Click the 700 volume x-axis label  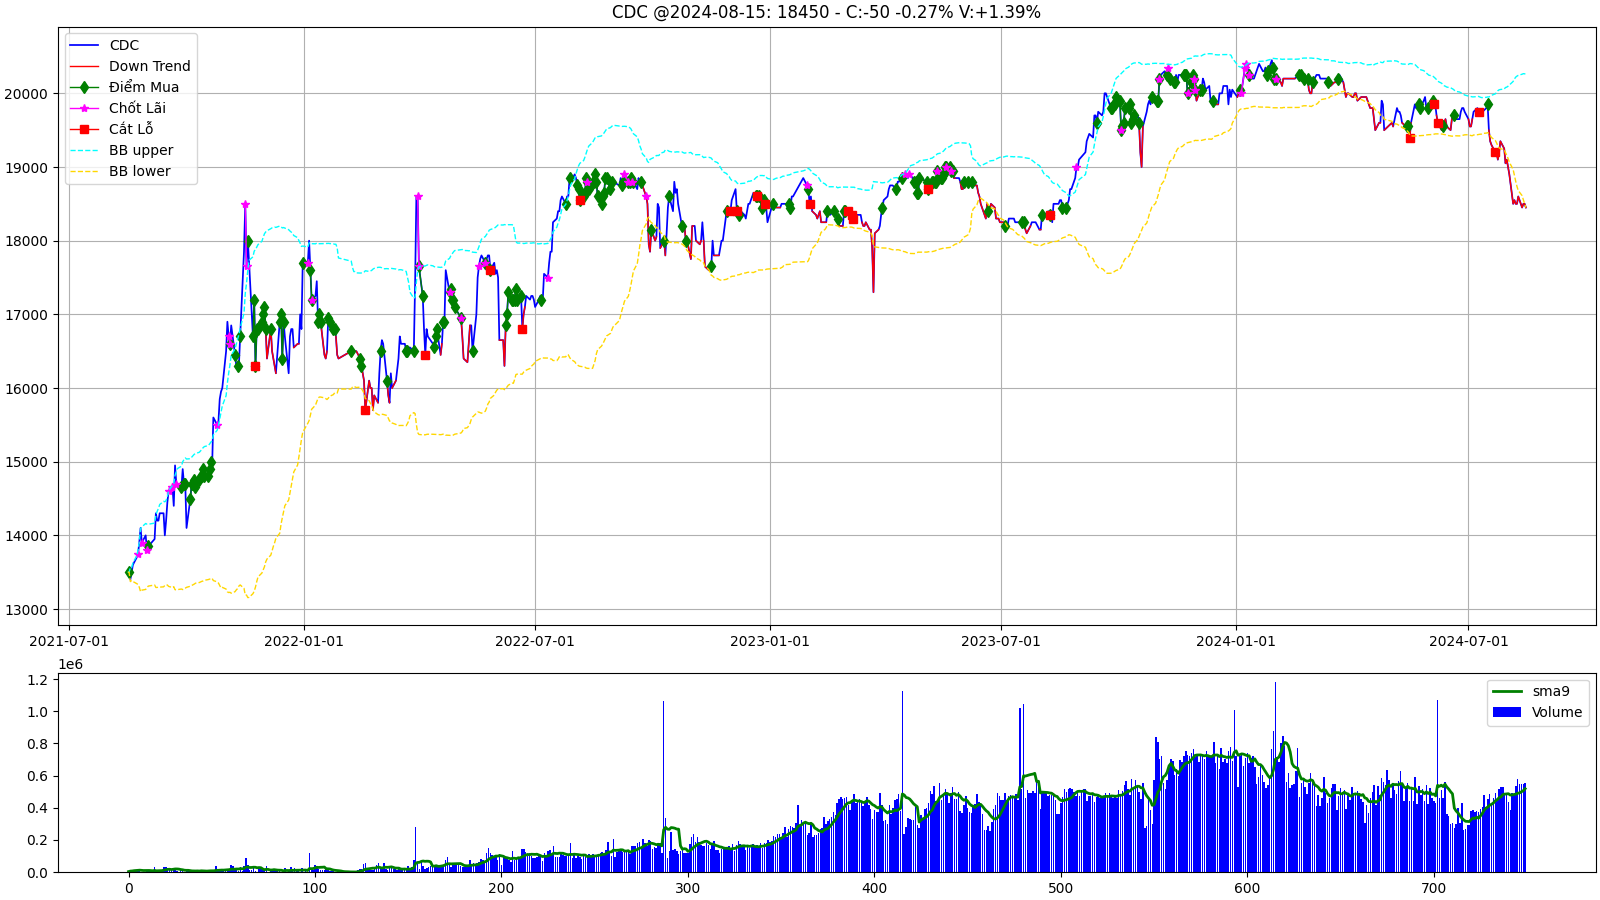point(1434,888)
